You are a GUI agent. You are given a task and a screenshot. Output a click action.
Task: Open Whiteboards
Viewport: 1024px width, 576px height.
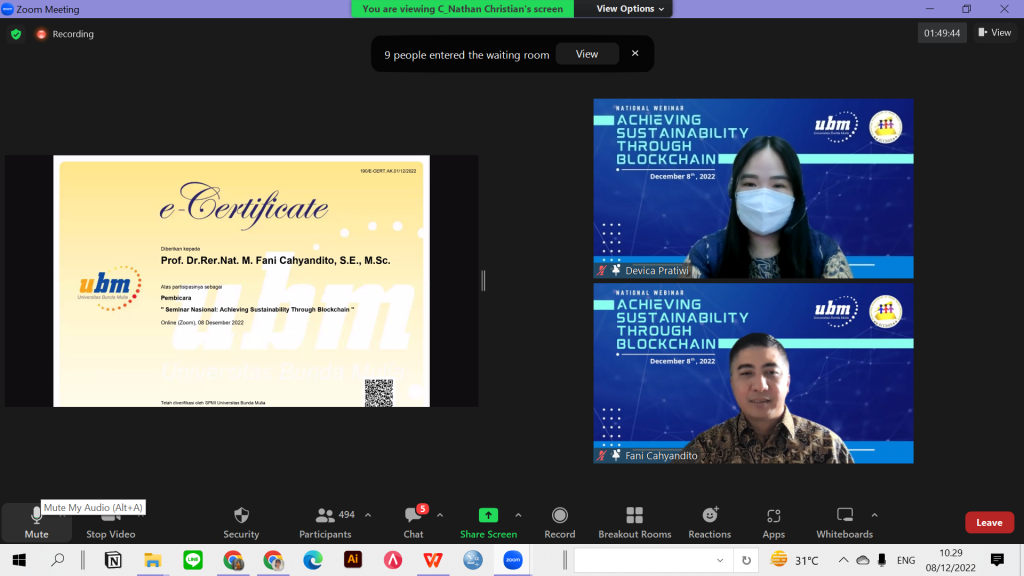[x=844, y=523]
